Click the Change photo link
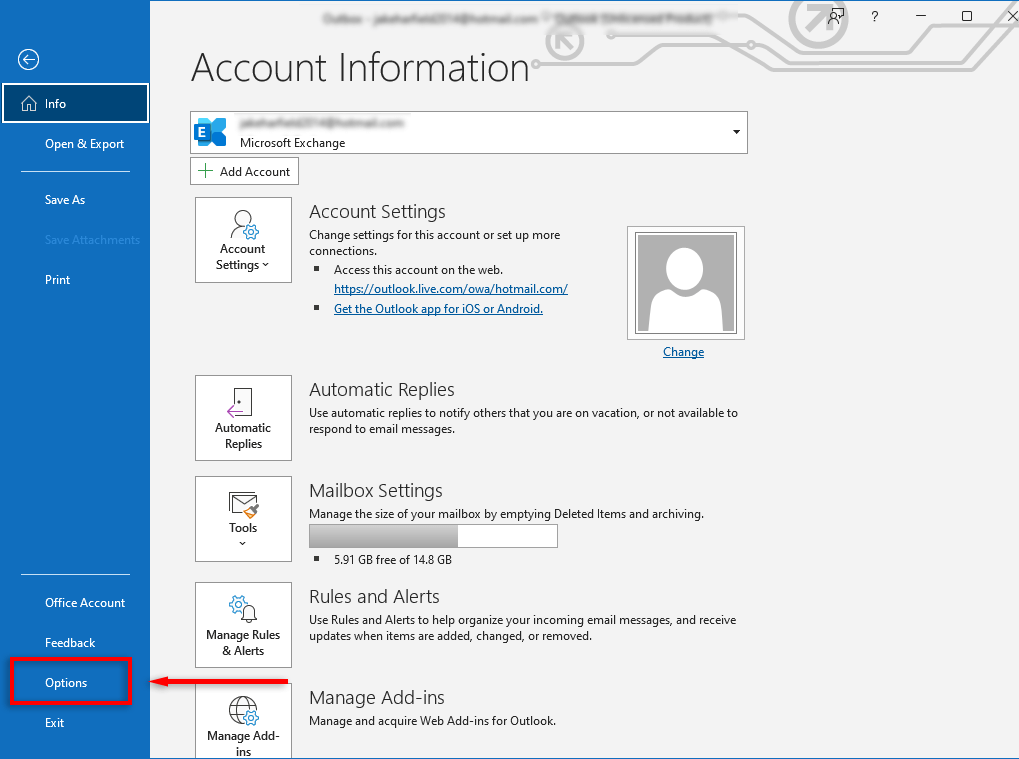Image resolution: width=1019 pixels, height=759 pixels. coord(683,352)
